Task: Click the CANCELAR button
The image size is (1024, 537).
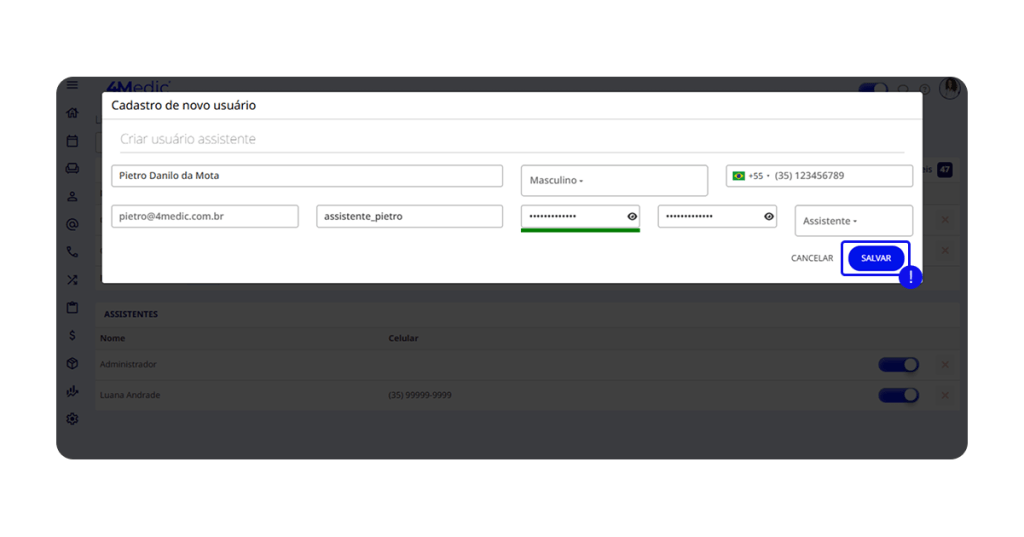Action: [x=811, y=258]
